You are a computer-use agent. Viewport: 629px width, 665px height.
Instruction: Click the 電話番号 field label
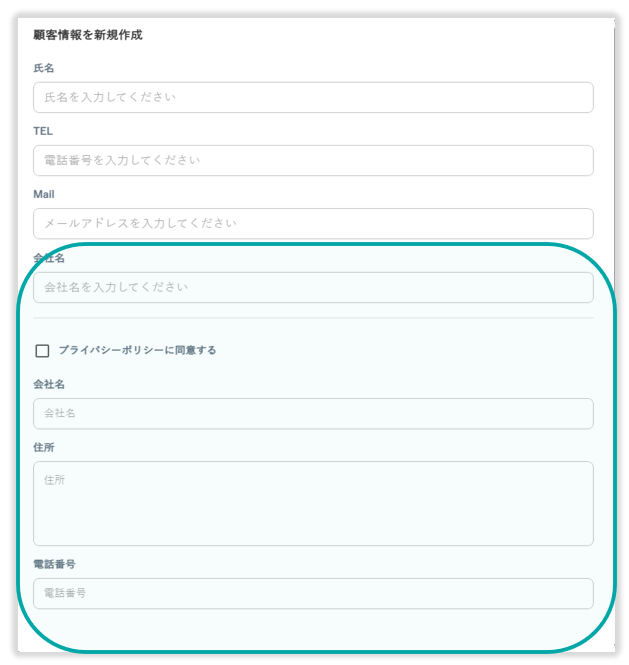click(x=55, y=564)
